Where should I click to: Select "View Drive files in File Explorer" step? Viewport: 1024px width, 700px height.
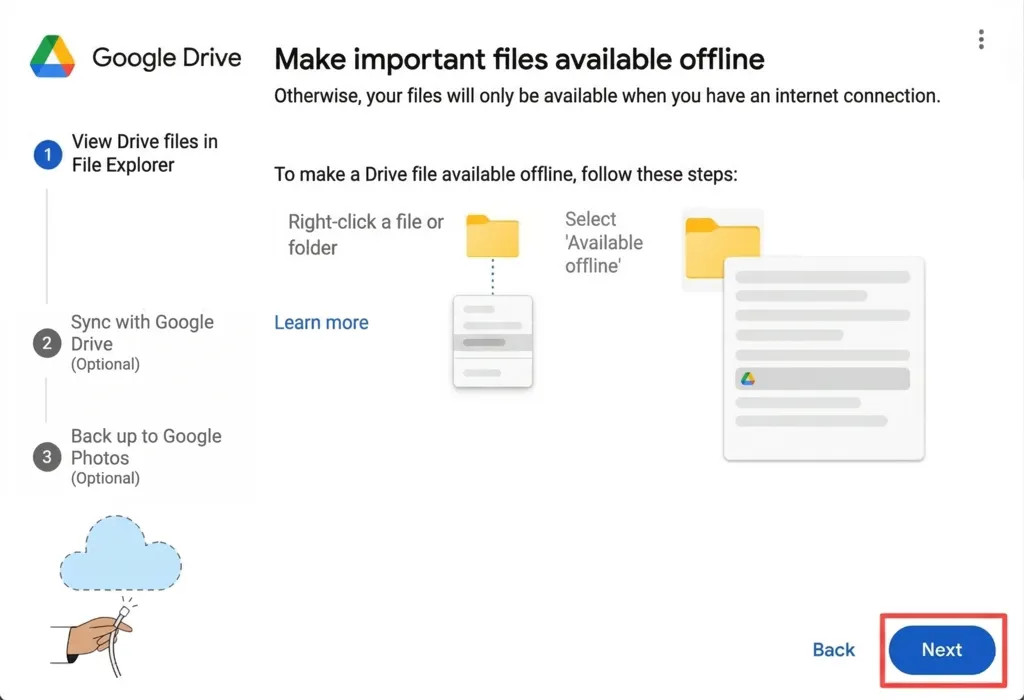click(x=144, y=154)
